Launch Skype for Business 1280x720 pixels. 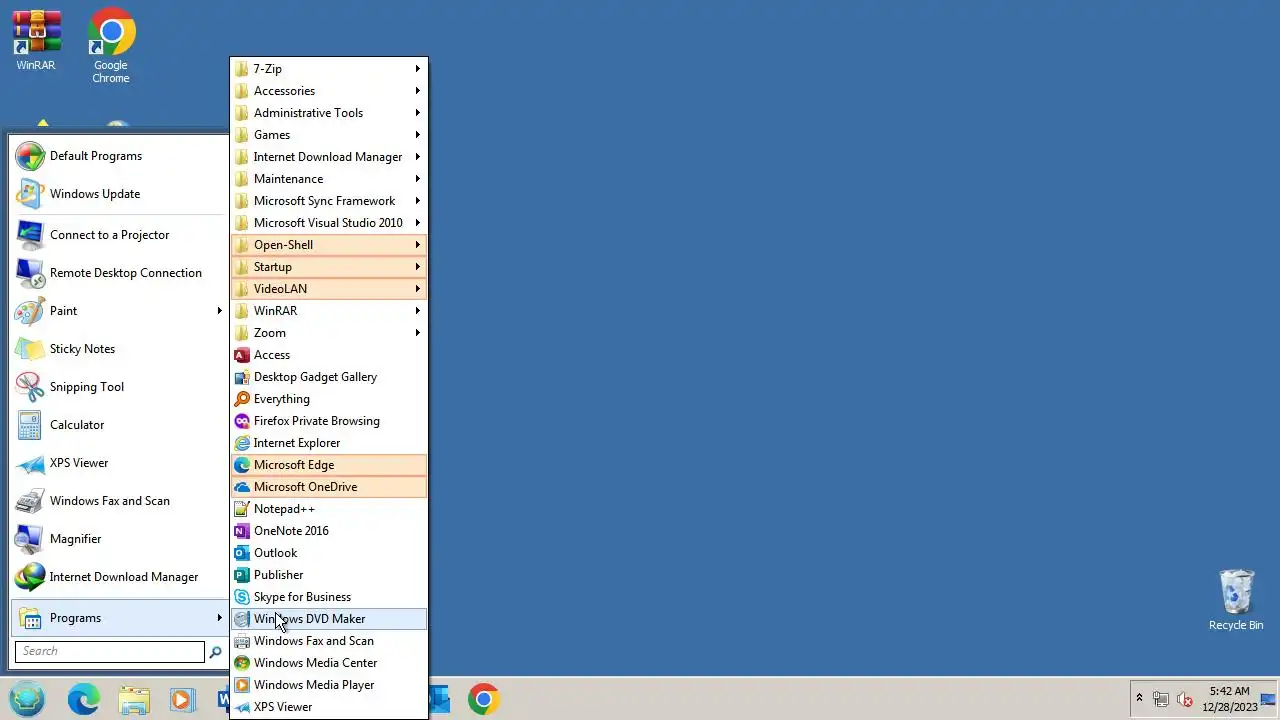tap(329, 597)
